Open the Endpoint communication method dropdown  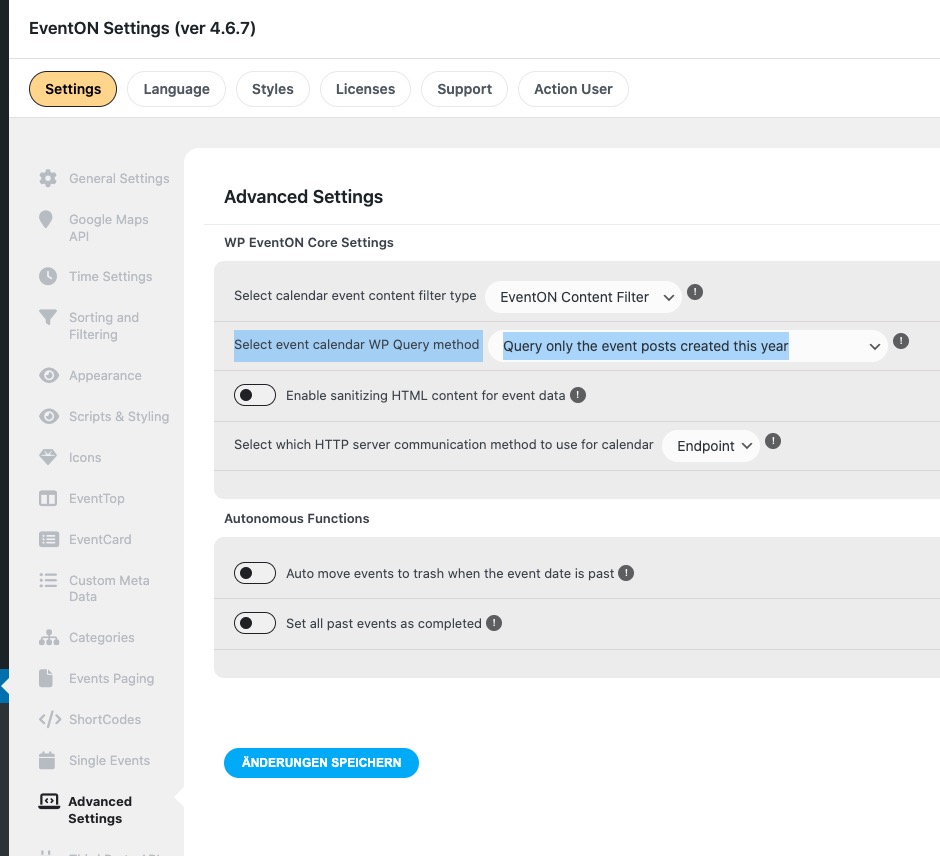710,446
